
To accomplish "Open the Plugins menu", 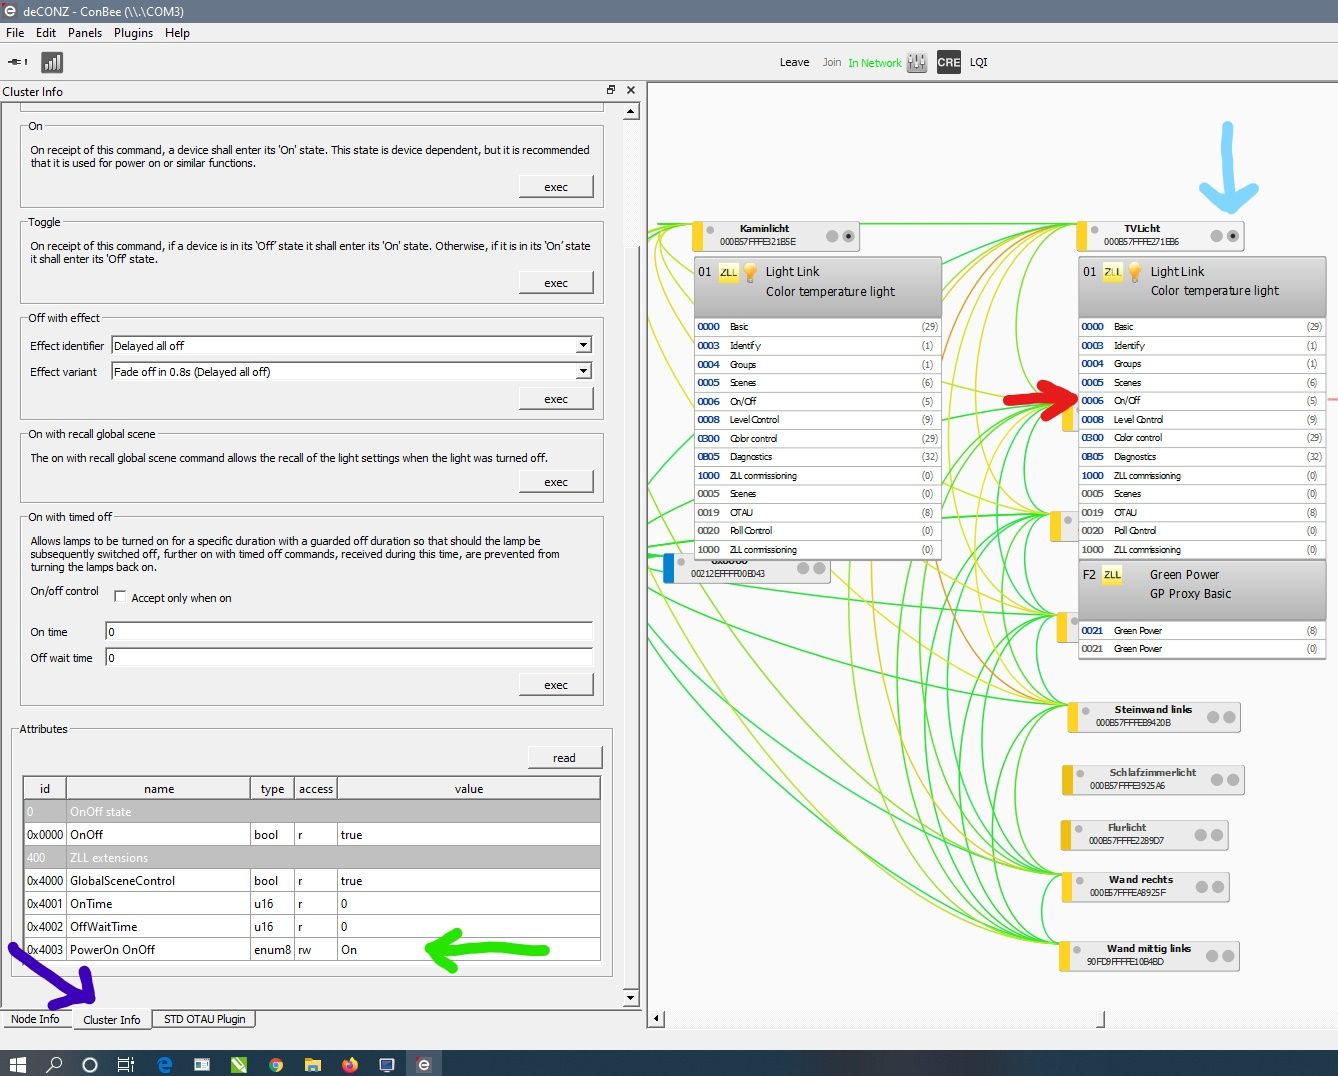I will click(x=133, y=33).
